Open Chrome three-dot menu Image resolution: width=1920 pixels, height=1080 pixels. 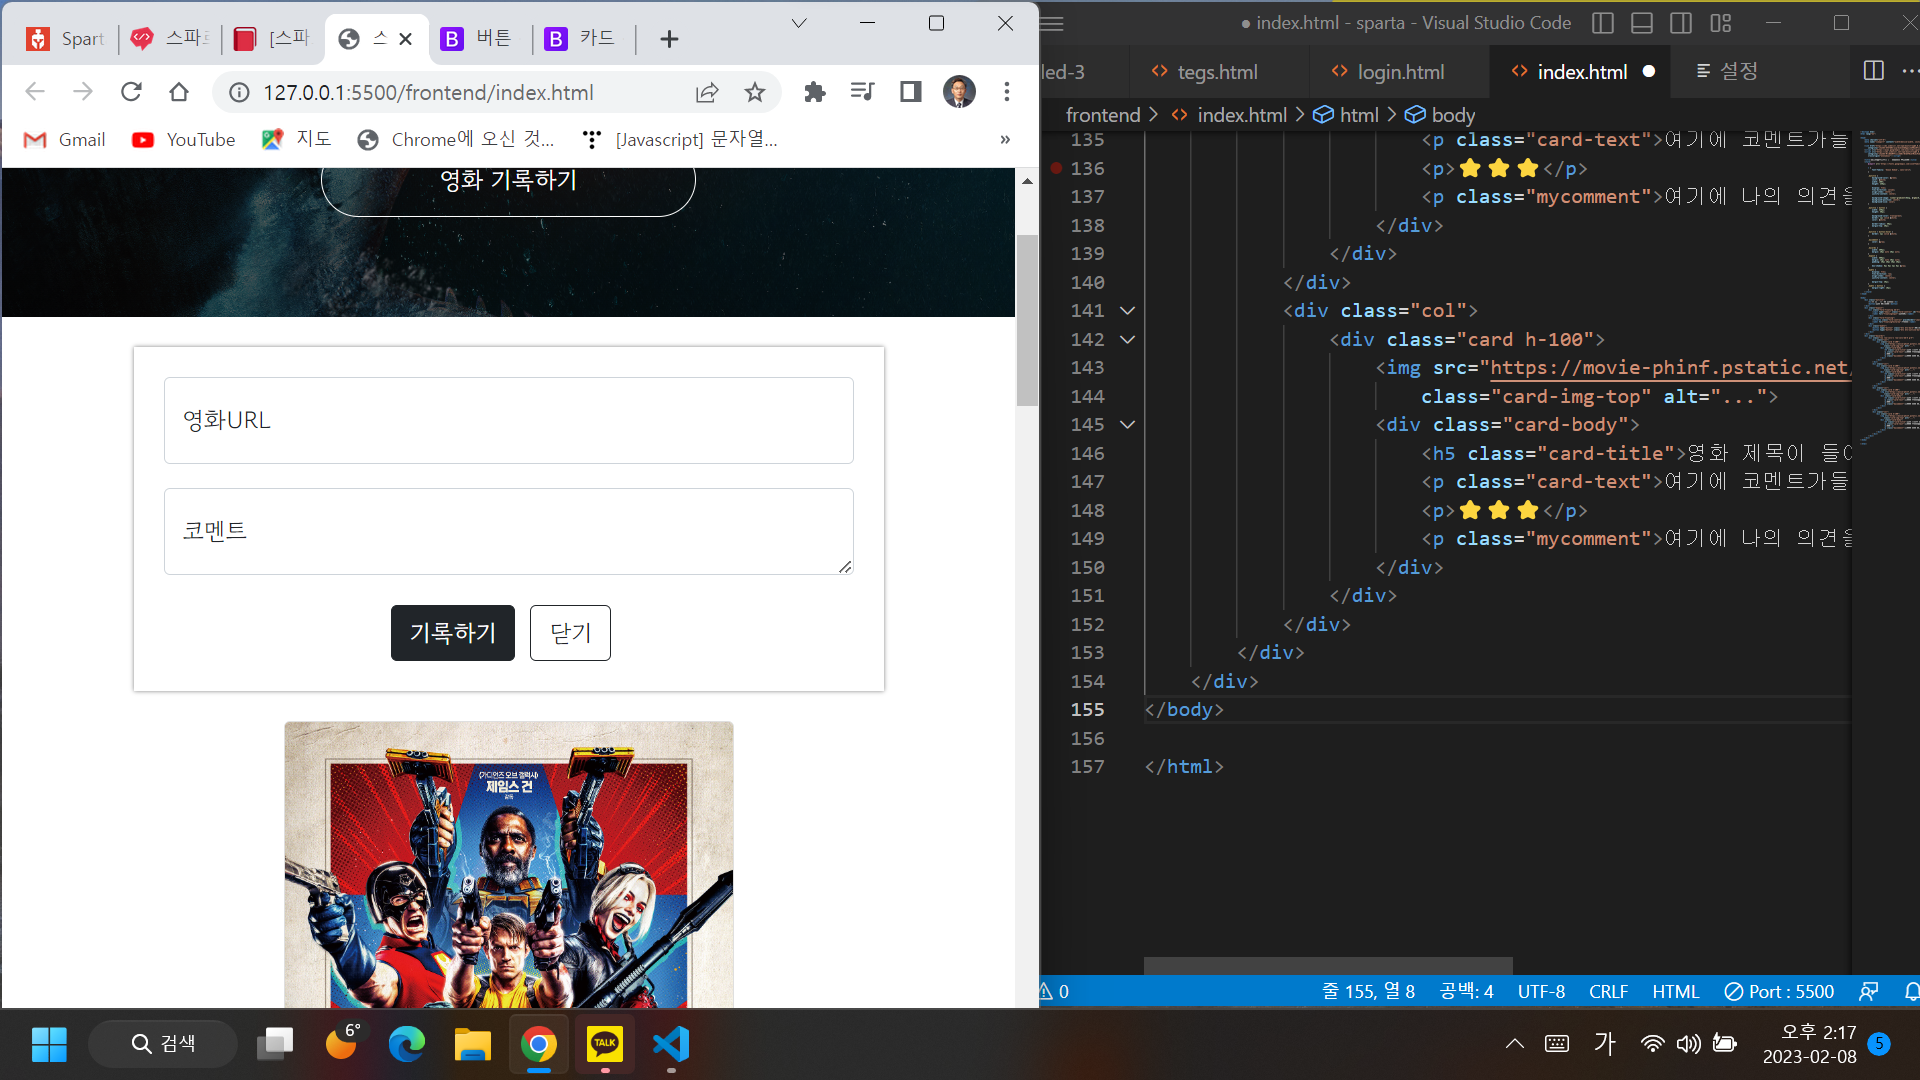[x=1007, y=92]
